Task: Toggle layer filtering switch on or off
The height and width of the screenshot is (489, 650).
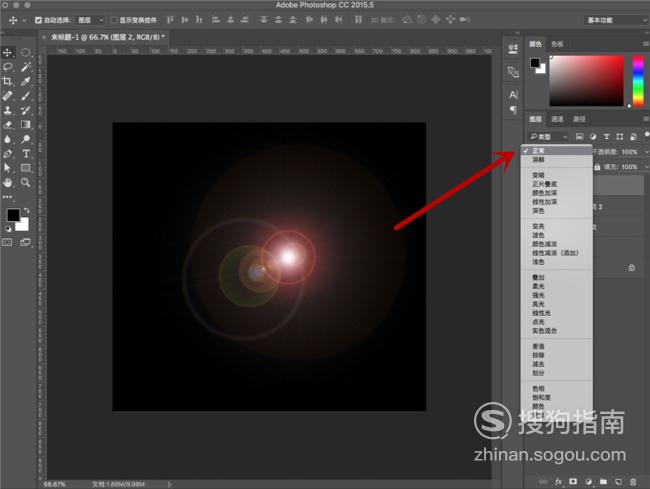Action: coord(647,135)
